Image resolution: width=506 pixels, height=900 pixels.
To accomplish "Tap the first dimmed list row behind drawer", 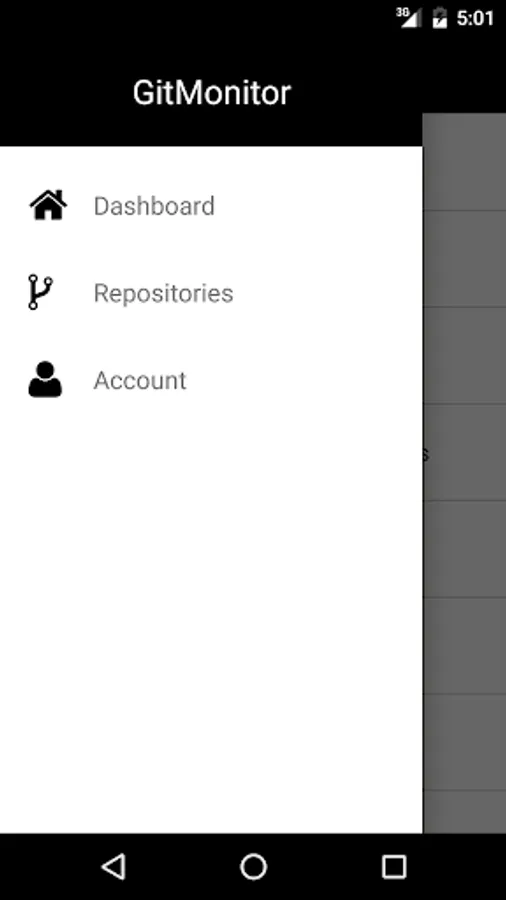I will point(465,162).
